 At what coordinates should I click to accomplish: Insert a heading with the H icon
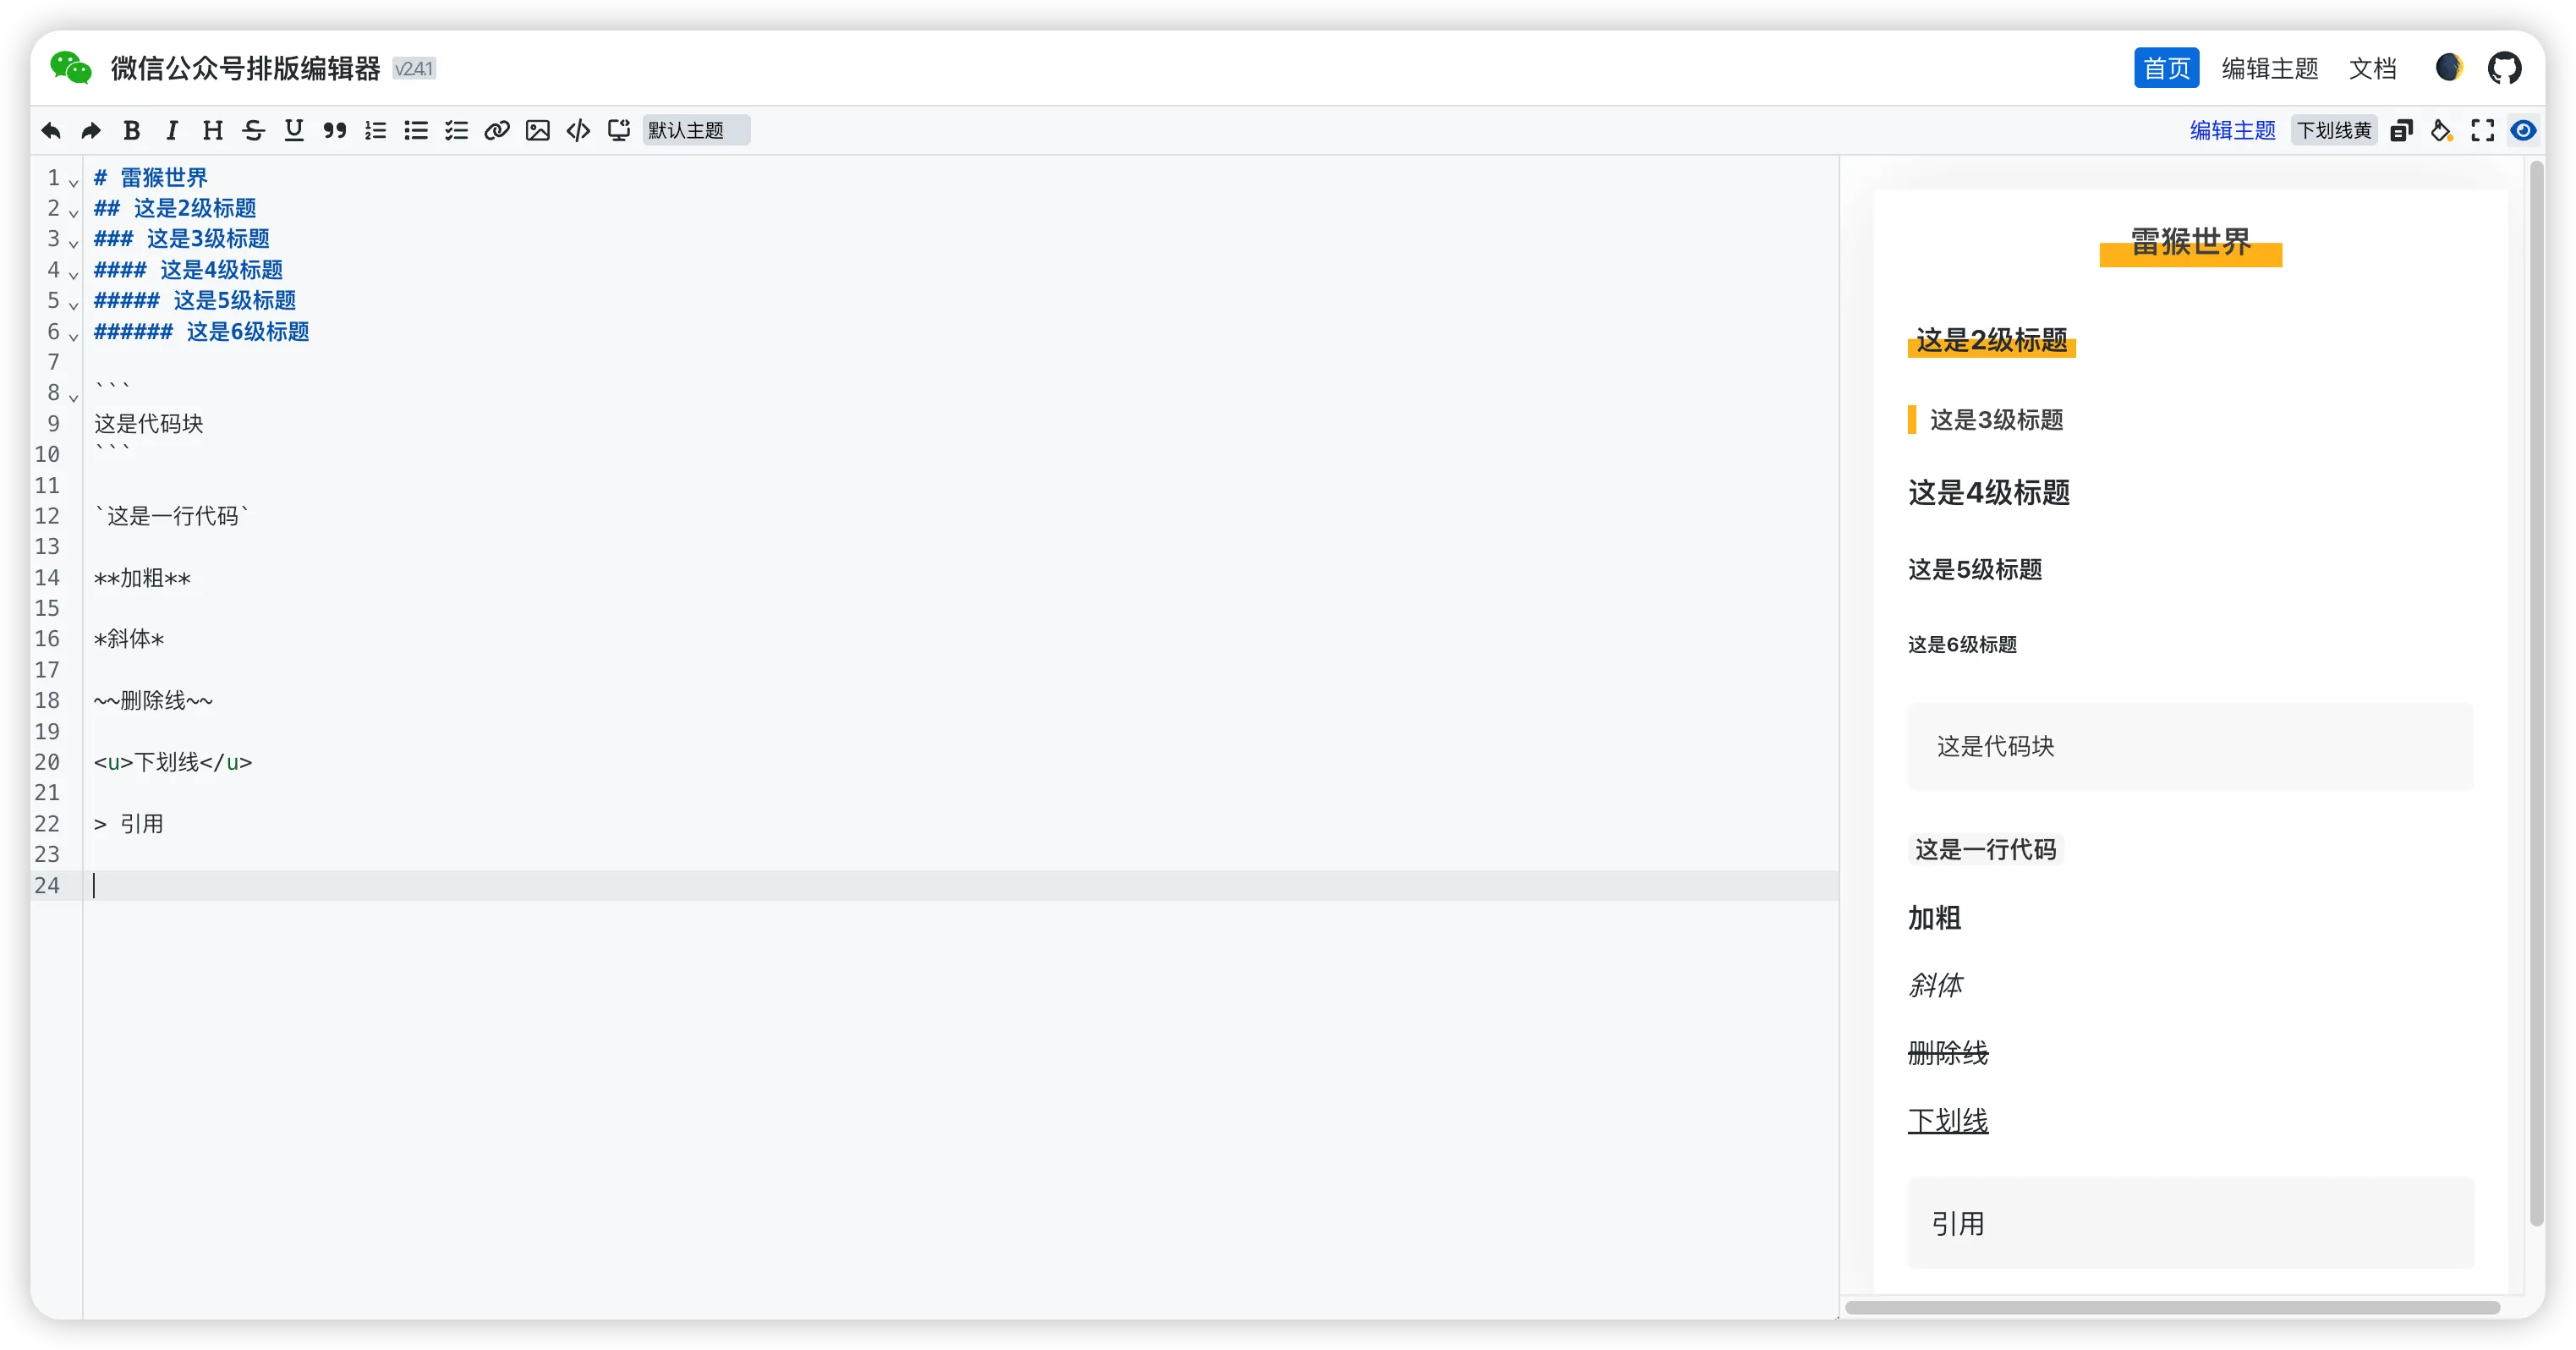(x=213, y=130)
